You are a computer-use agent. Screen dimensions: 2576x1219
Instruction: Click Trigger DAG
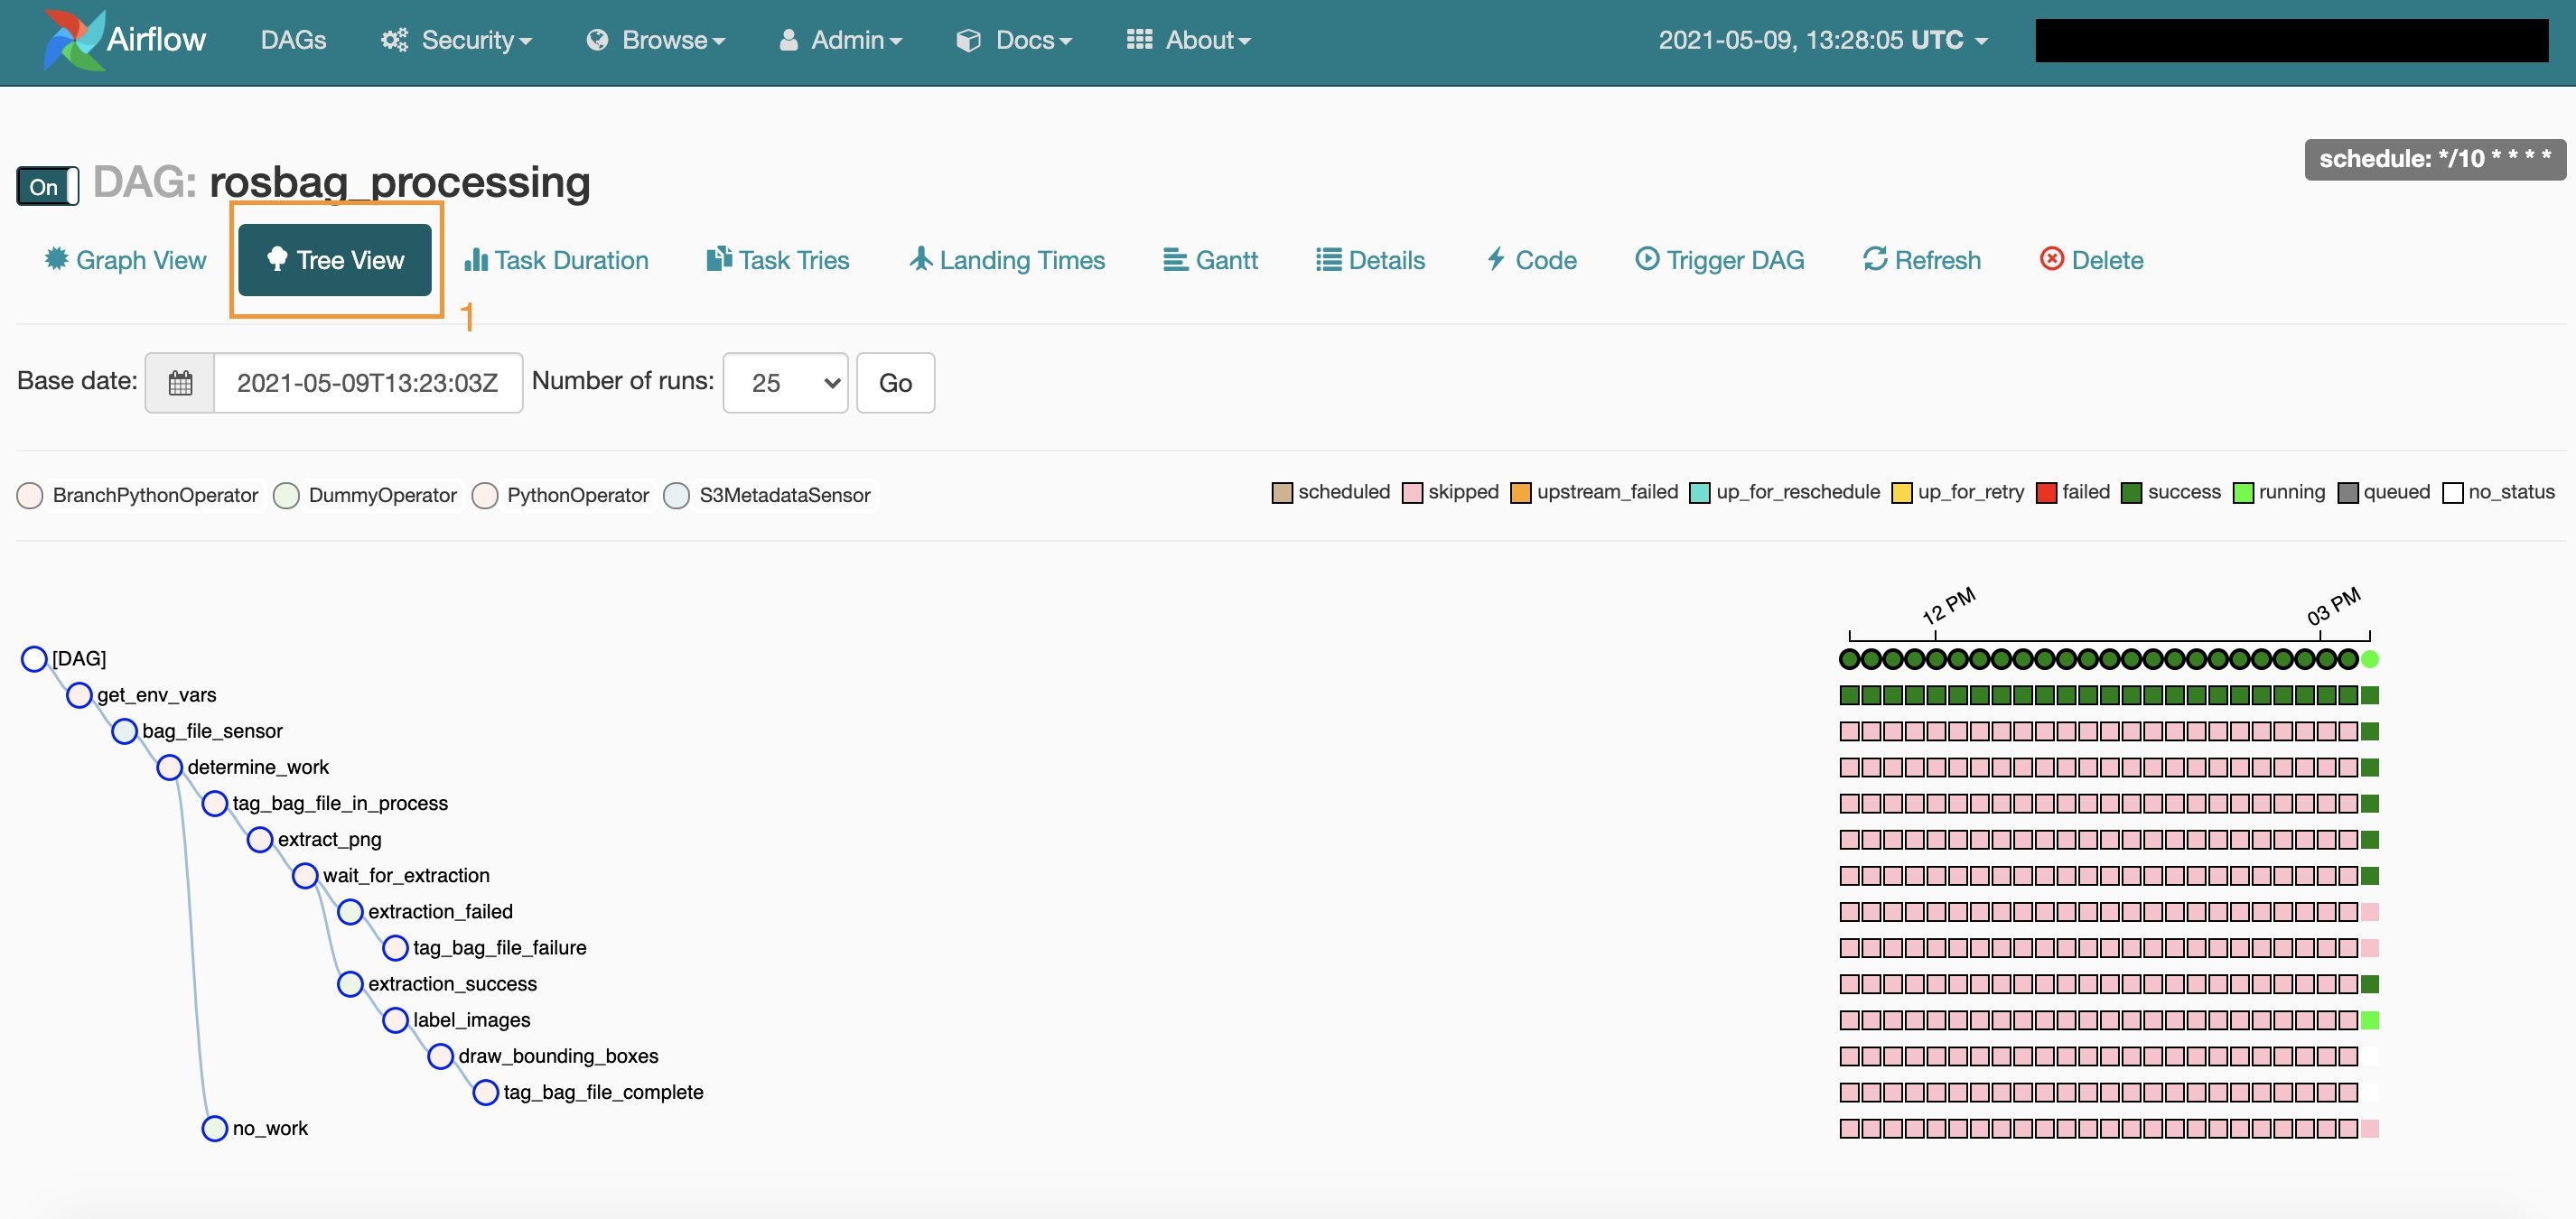1720,260
